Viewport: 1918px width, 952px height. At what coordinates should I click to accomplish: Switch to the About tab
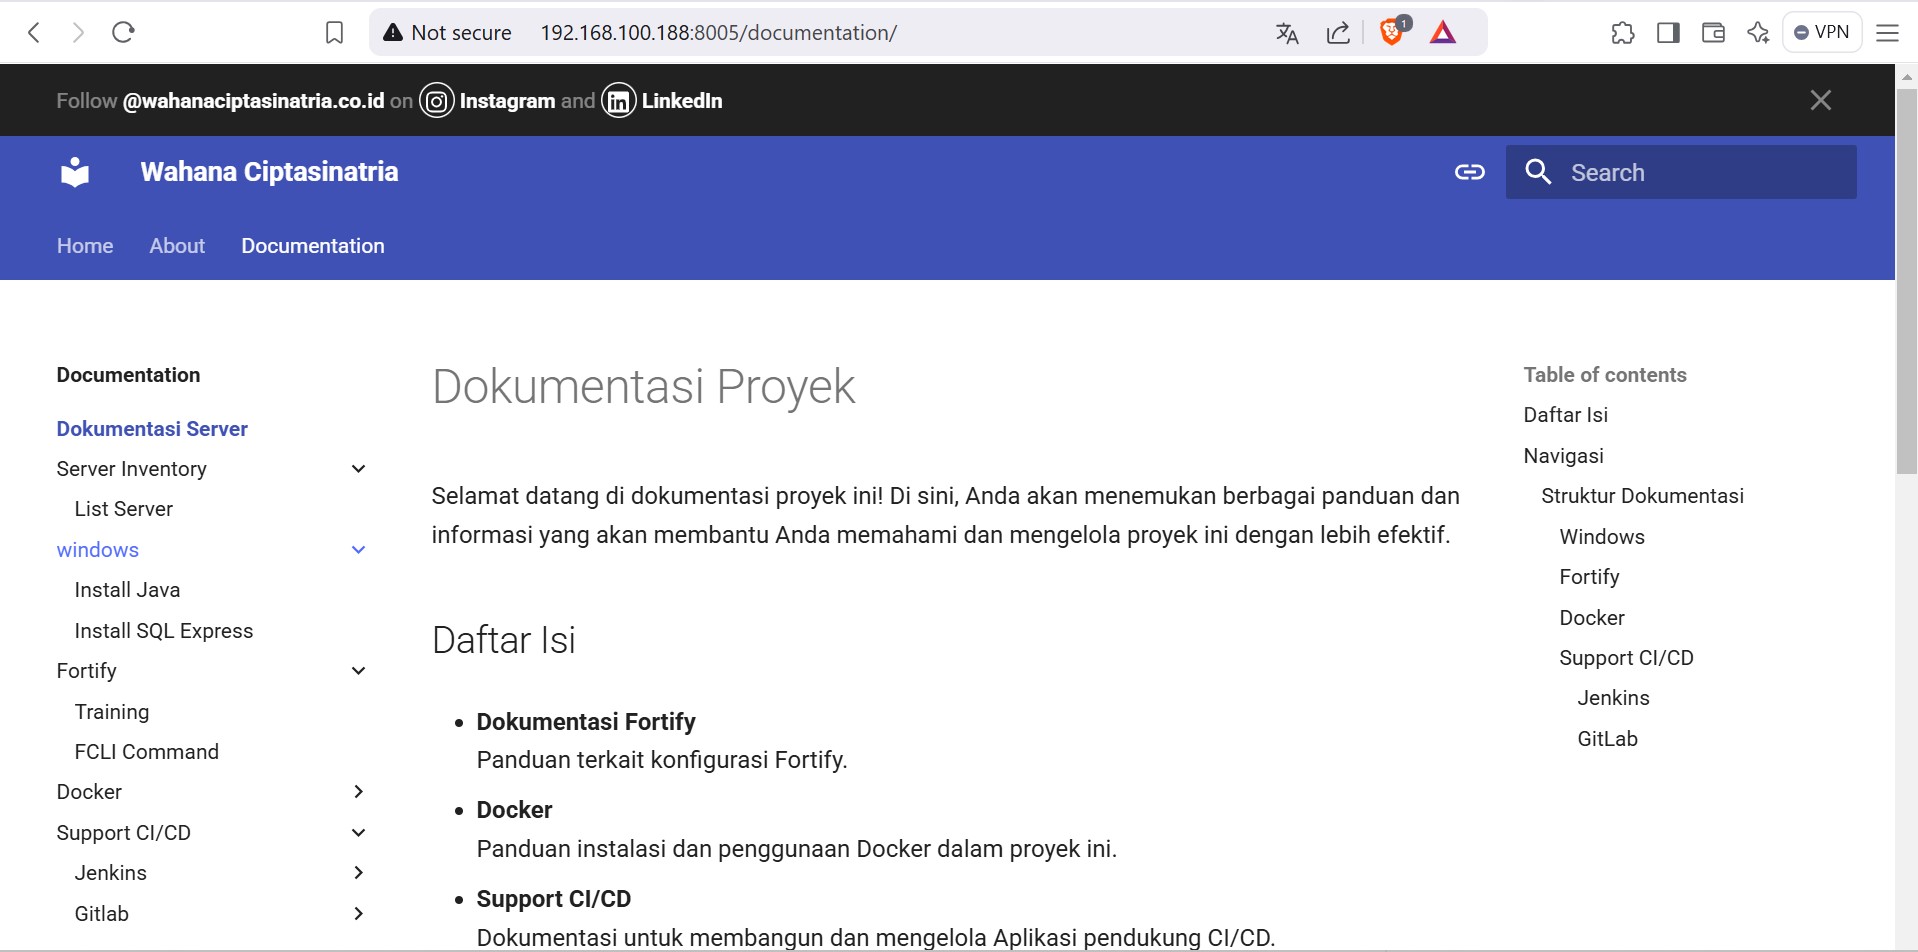tap(177, 246)
